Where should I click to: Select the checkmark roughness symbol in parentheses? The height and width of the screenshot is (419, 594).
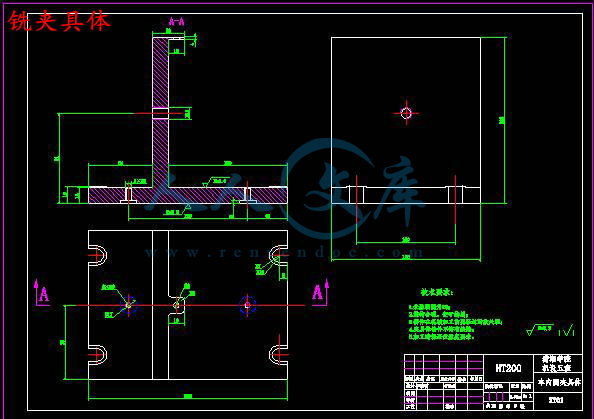(567, 331)
